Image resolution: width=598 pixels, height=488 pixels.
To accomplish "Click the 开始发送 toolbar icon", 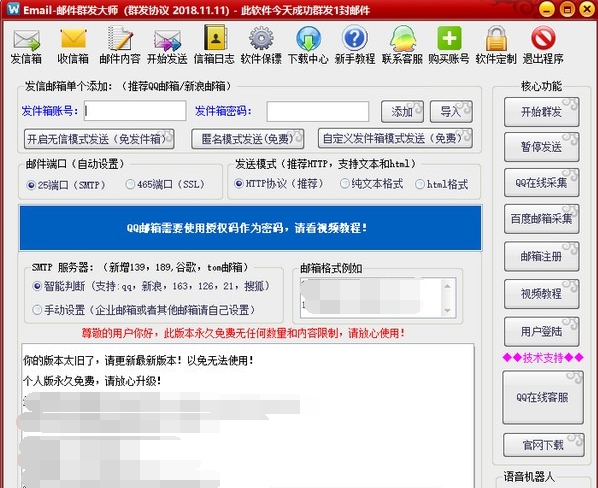I will (167, 45).
